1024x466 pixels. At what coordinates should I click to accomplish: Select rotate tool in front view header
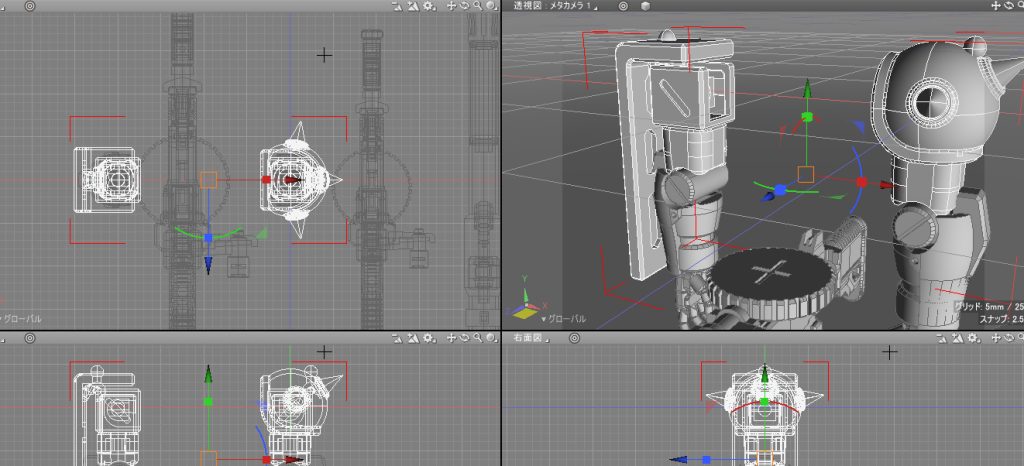pos(464,338)
